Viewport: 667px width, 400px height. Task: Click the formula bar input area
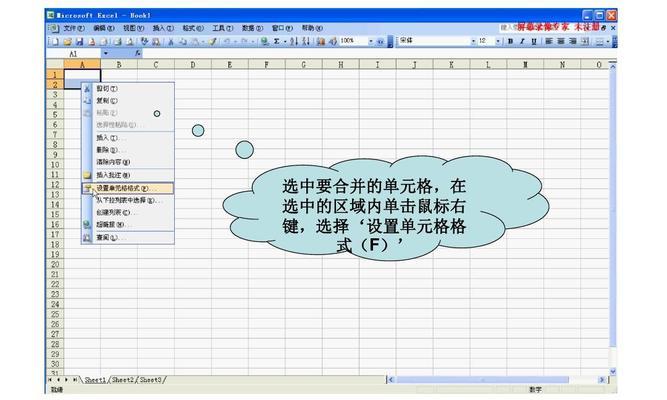click(379, 53)
